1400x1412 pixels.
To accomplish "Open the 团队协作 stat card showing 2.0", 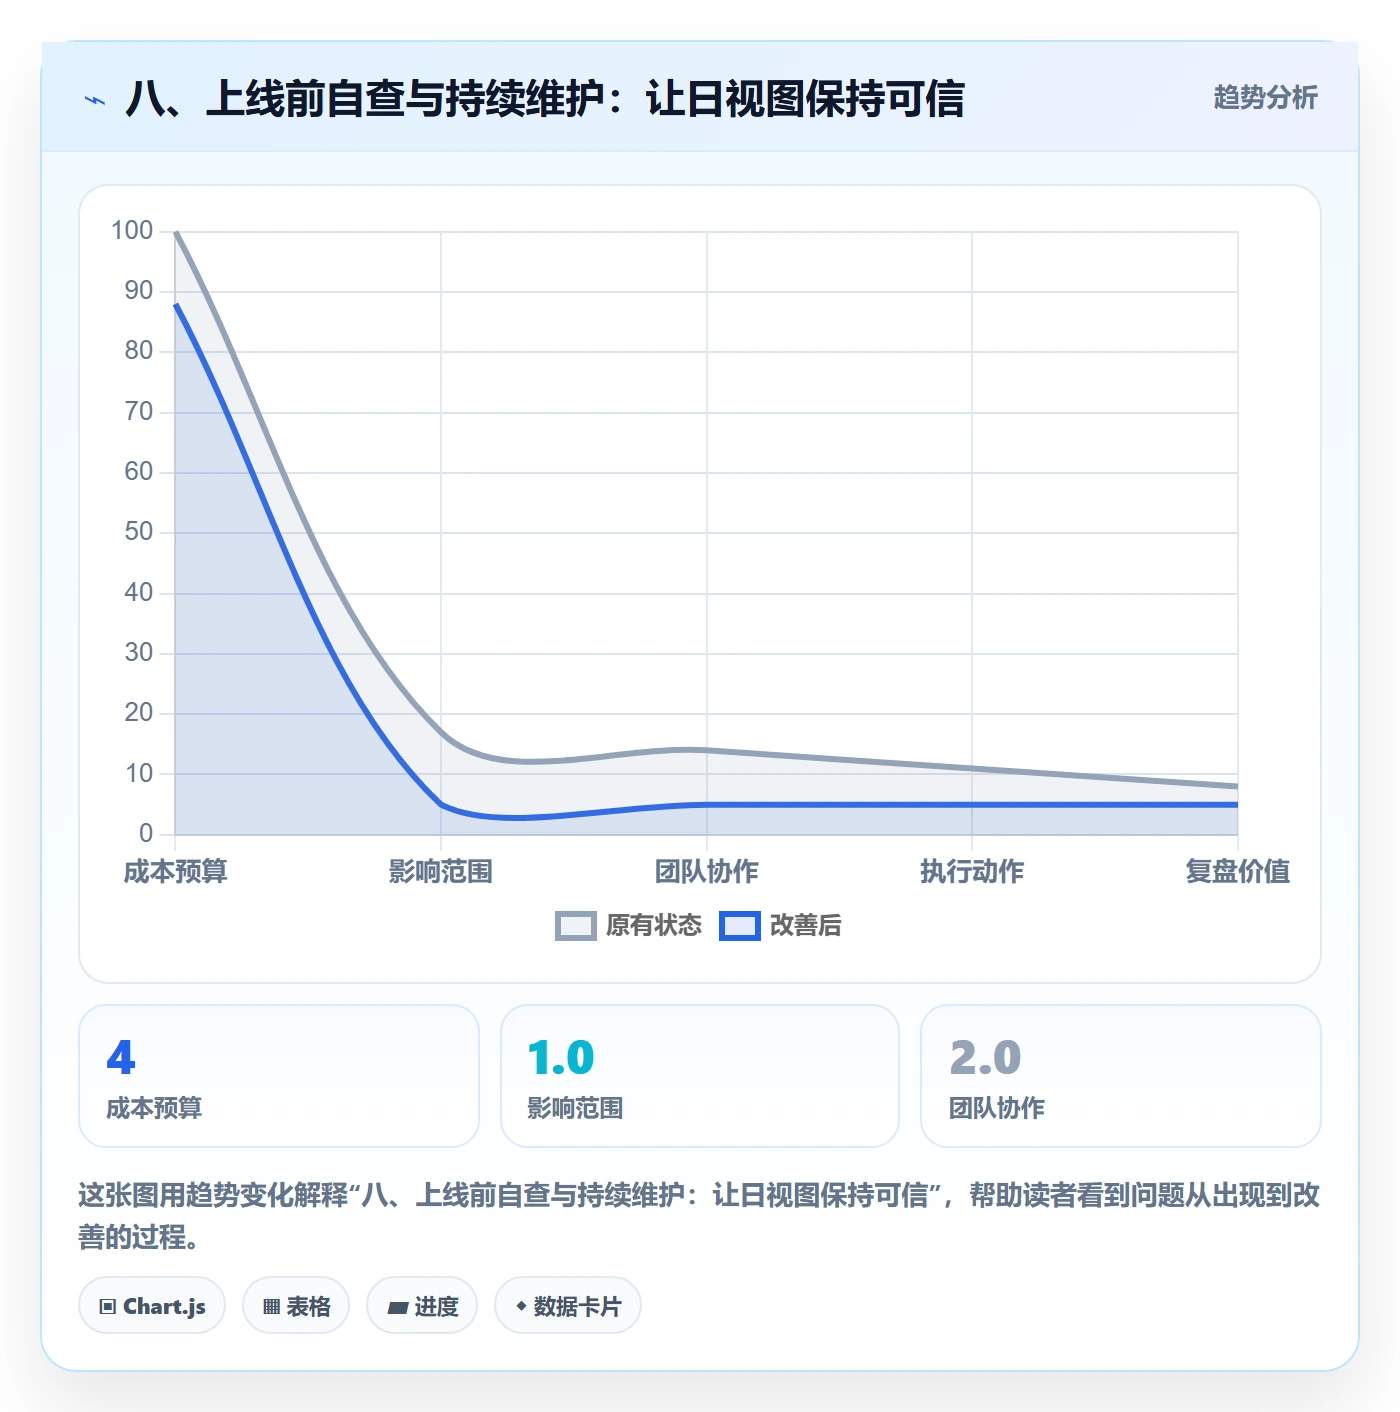I will point(1121,1076).
